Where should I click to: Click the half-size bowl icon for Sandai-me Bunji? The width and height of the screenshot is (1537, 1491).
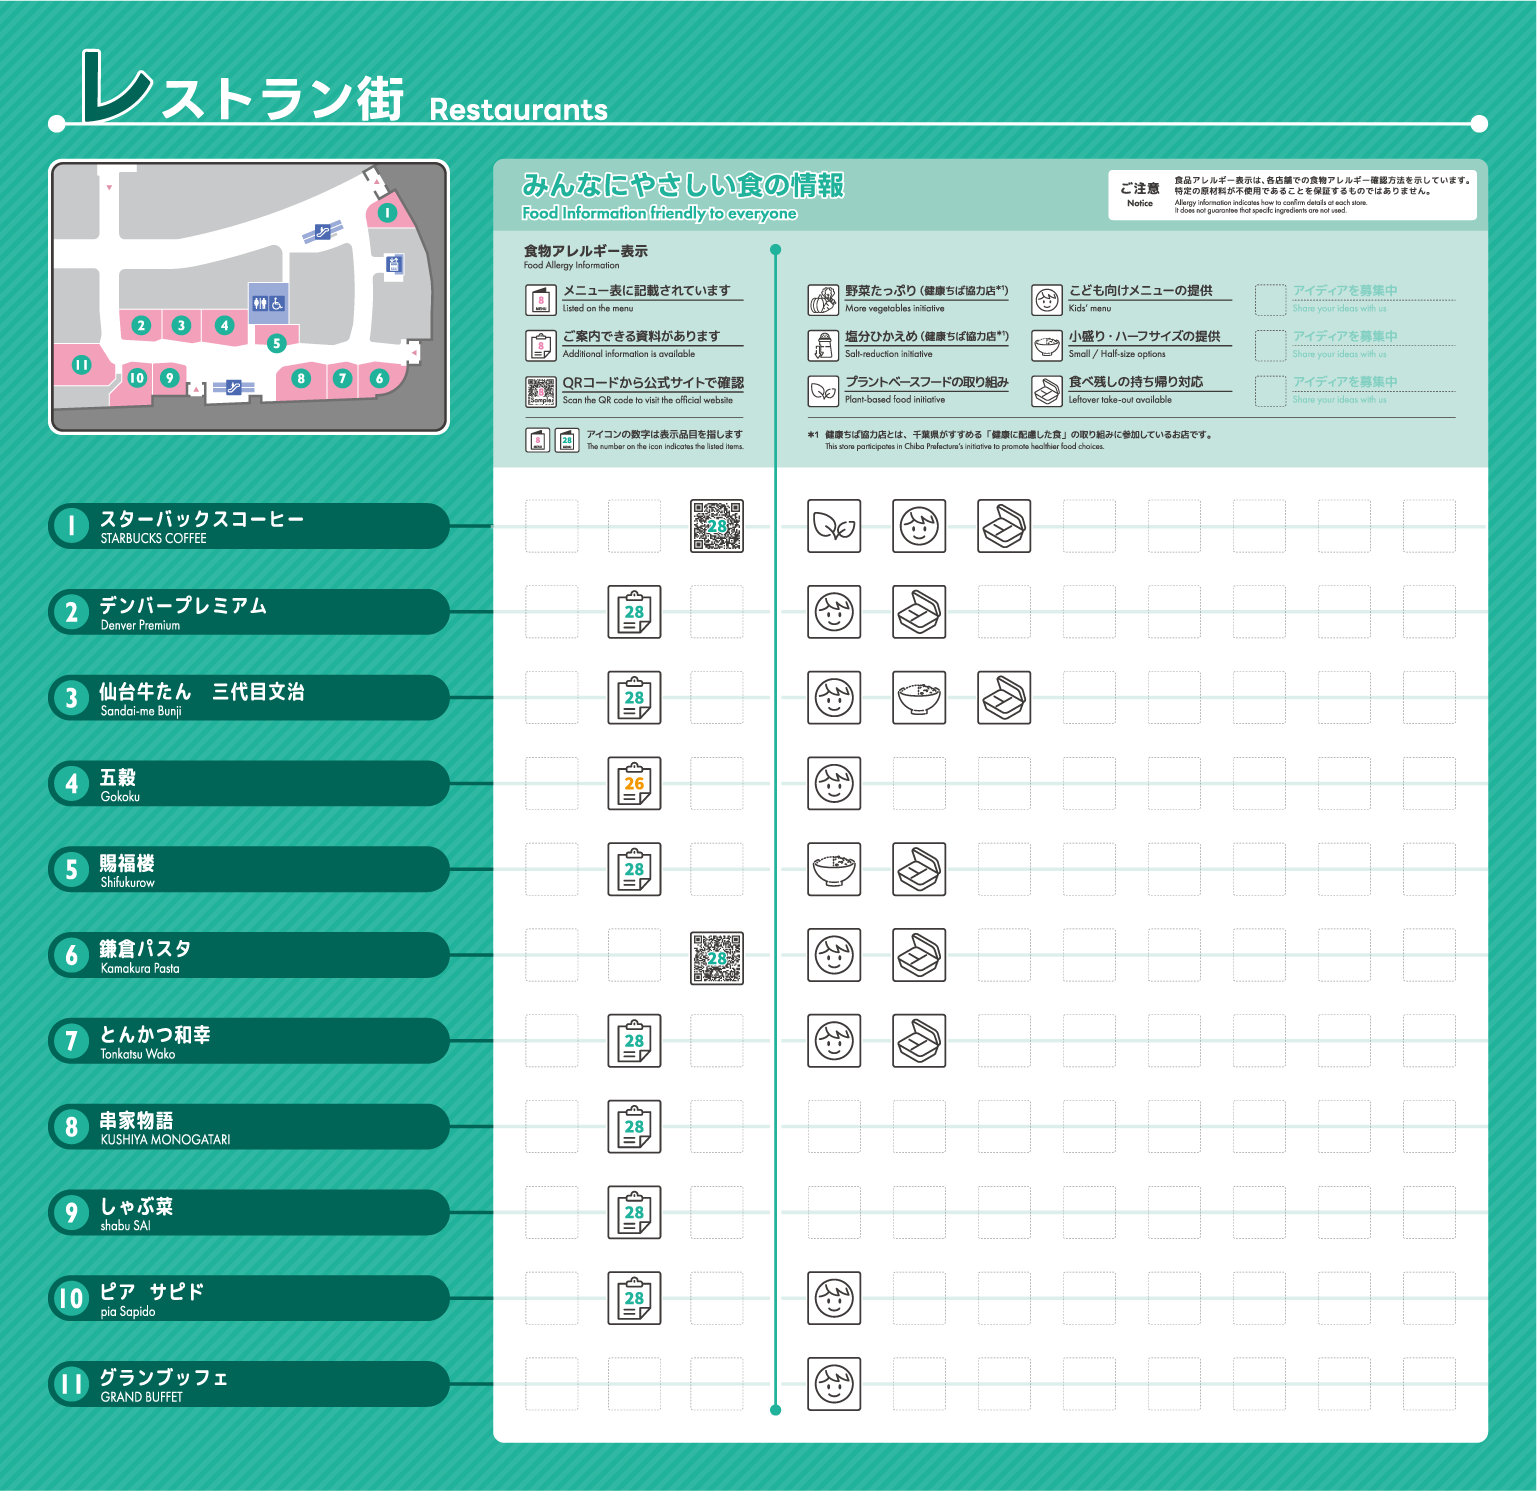[x=919, y=697]
